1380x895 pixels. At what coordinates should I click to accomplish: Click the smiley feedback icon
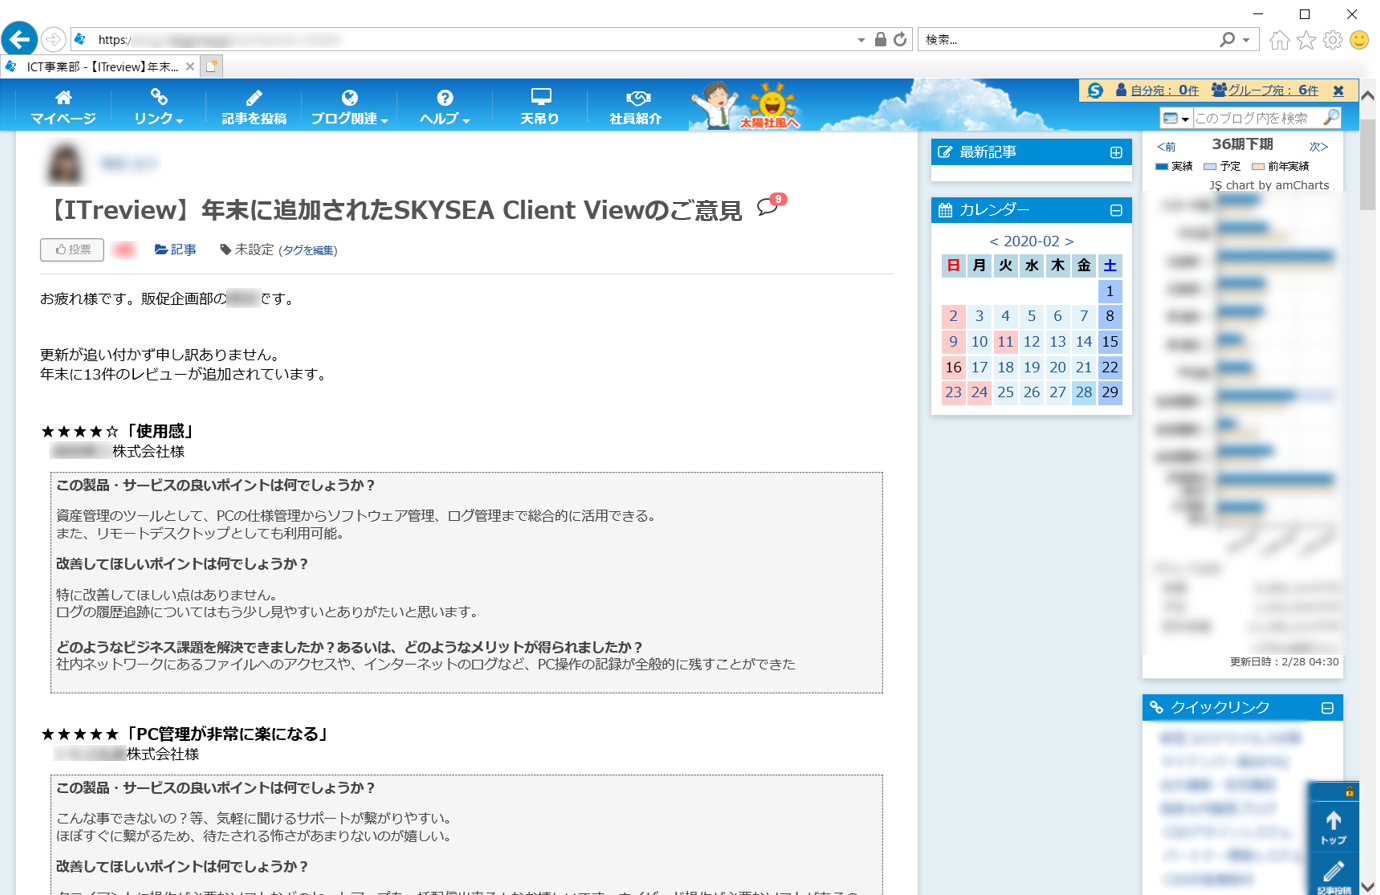coord(1359,40)
